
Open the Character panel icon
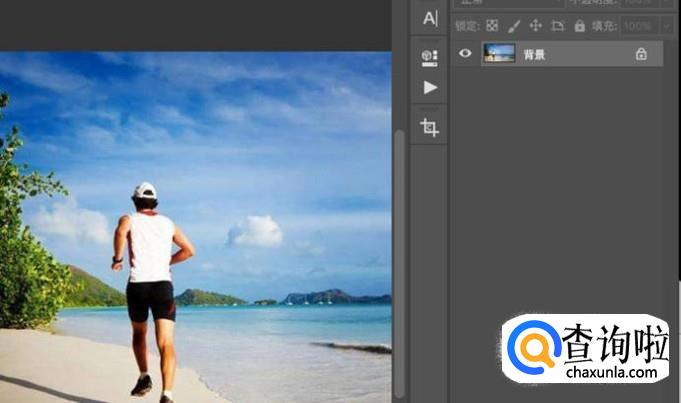[x=430, y=18]
